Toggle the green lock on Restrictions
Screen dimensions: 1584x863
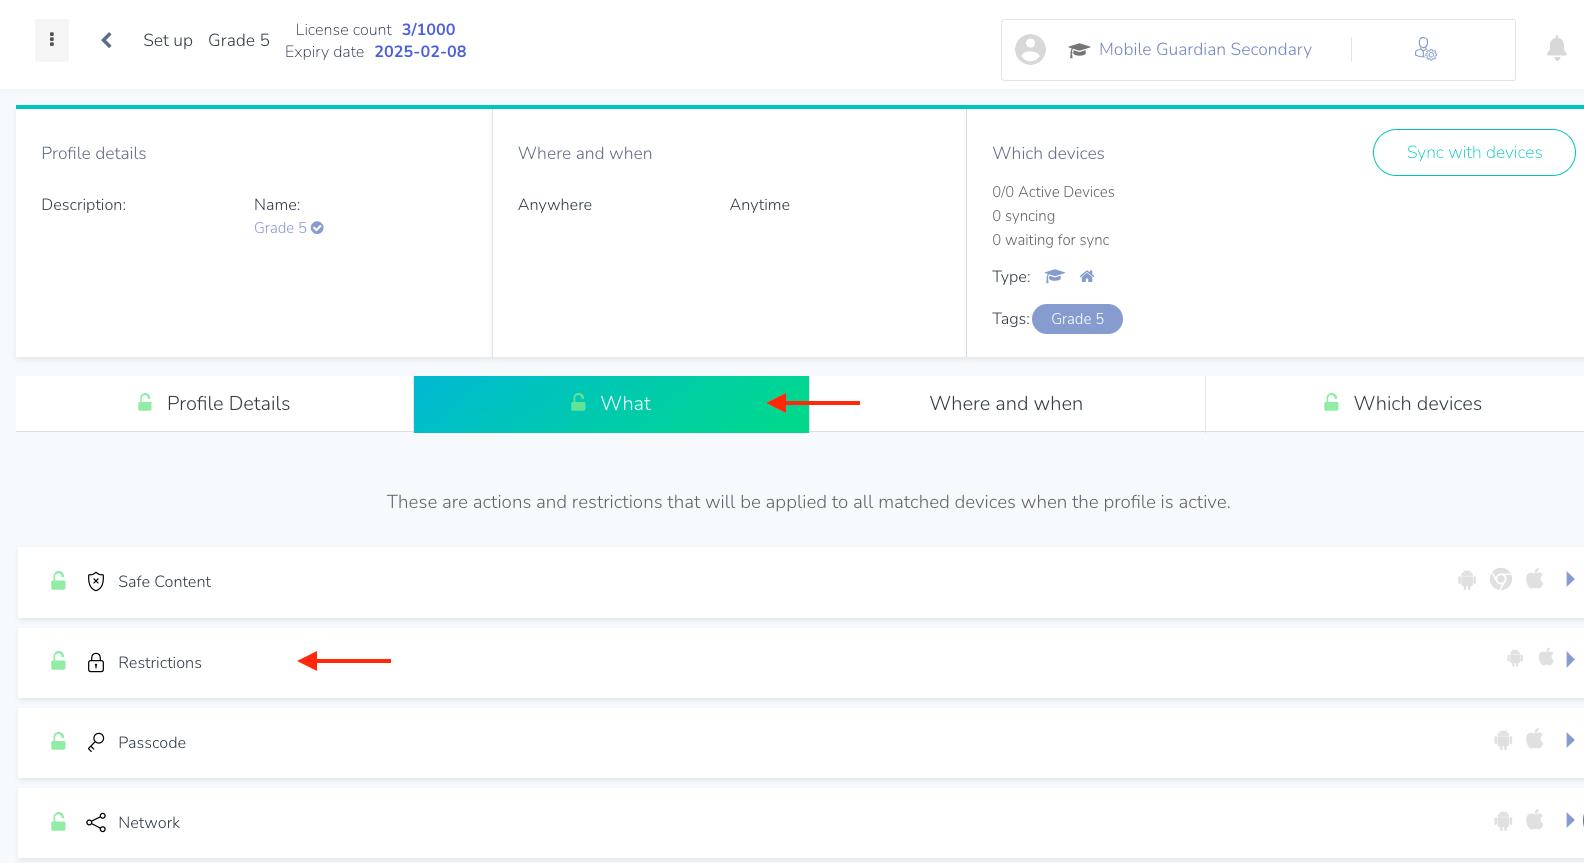click(x=58, y=661)
